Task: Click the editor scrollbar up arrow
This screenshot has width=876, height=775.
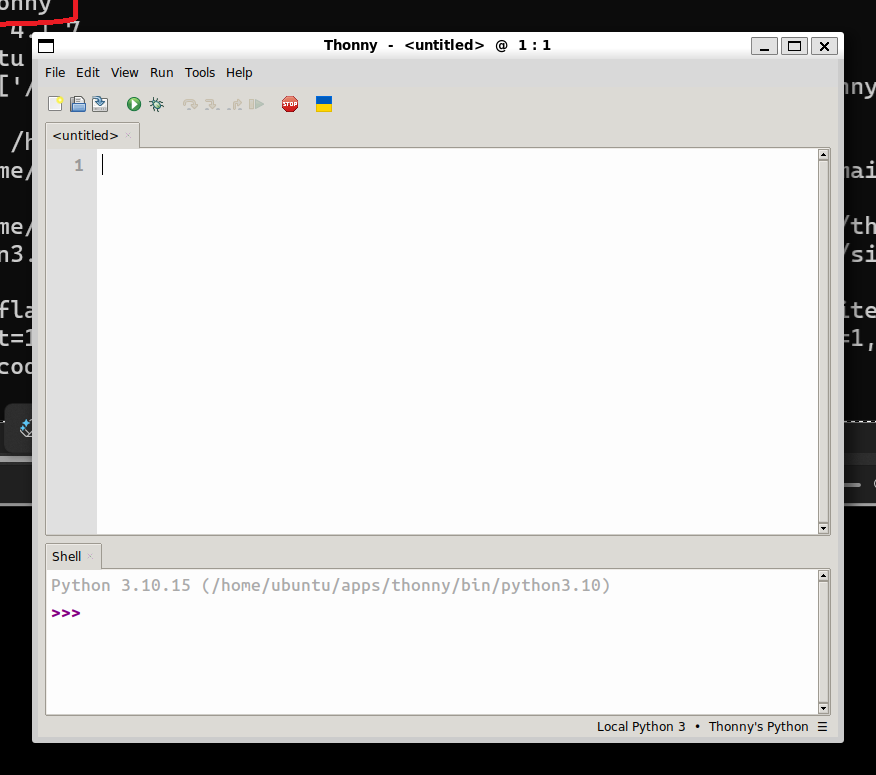Action: point(823,155)
